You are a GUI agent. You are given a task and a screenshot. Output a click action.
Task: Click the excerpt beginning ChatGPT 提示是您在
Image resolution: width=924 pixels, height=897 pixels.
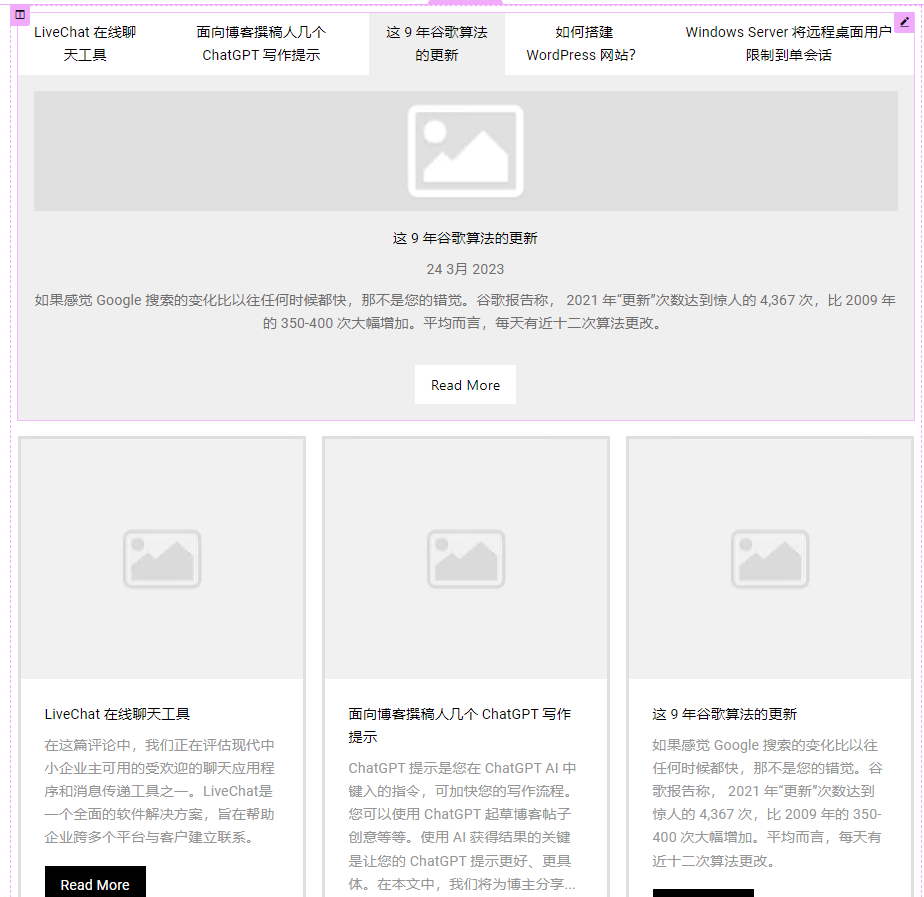462,826
